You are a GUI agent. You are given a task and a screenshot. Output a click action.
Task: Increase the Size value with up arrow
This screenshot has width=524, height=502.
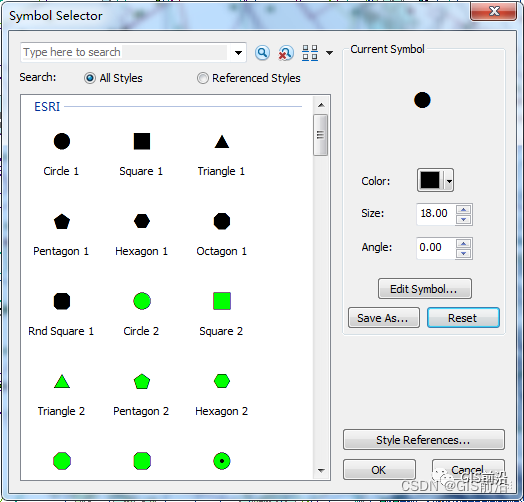464,210
